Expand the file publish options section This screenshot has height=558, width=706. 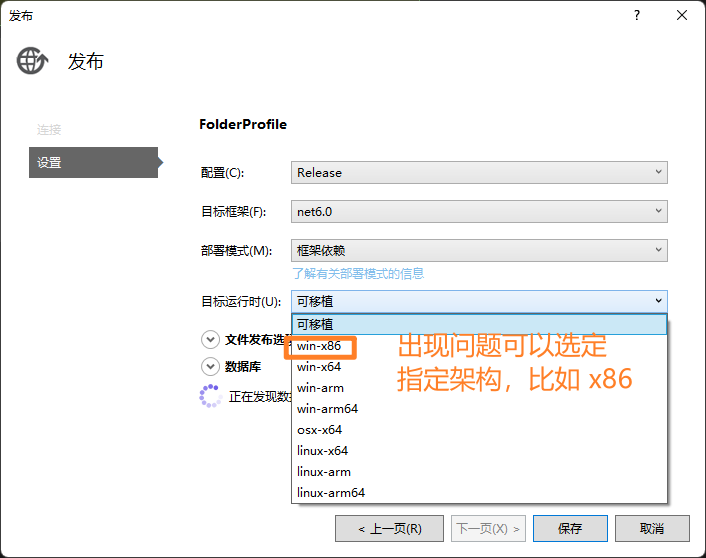(x=210, y=339)
